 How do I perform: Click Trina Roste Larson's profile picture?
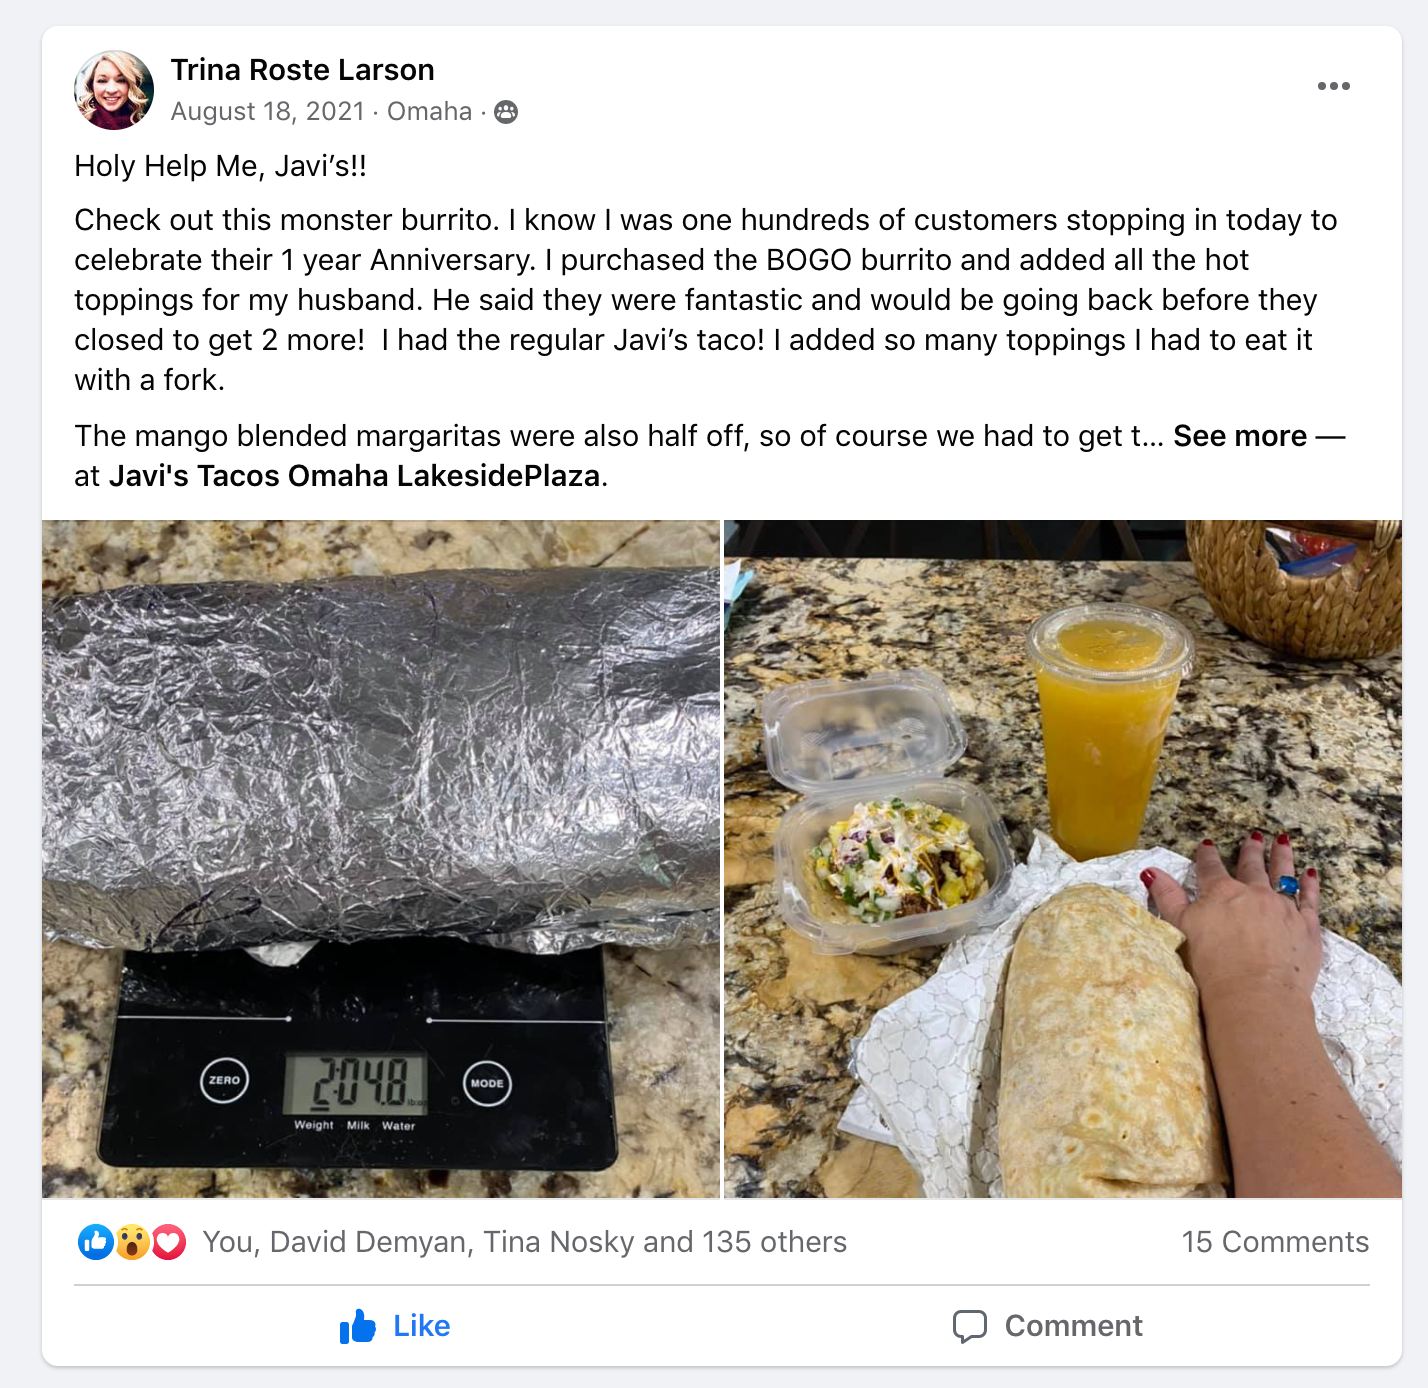click(114, 90)
